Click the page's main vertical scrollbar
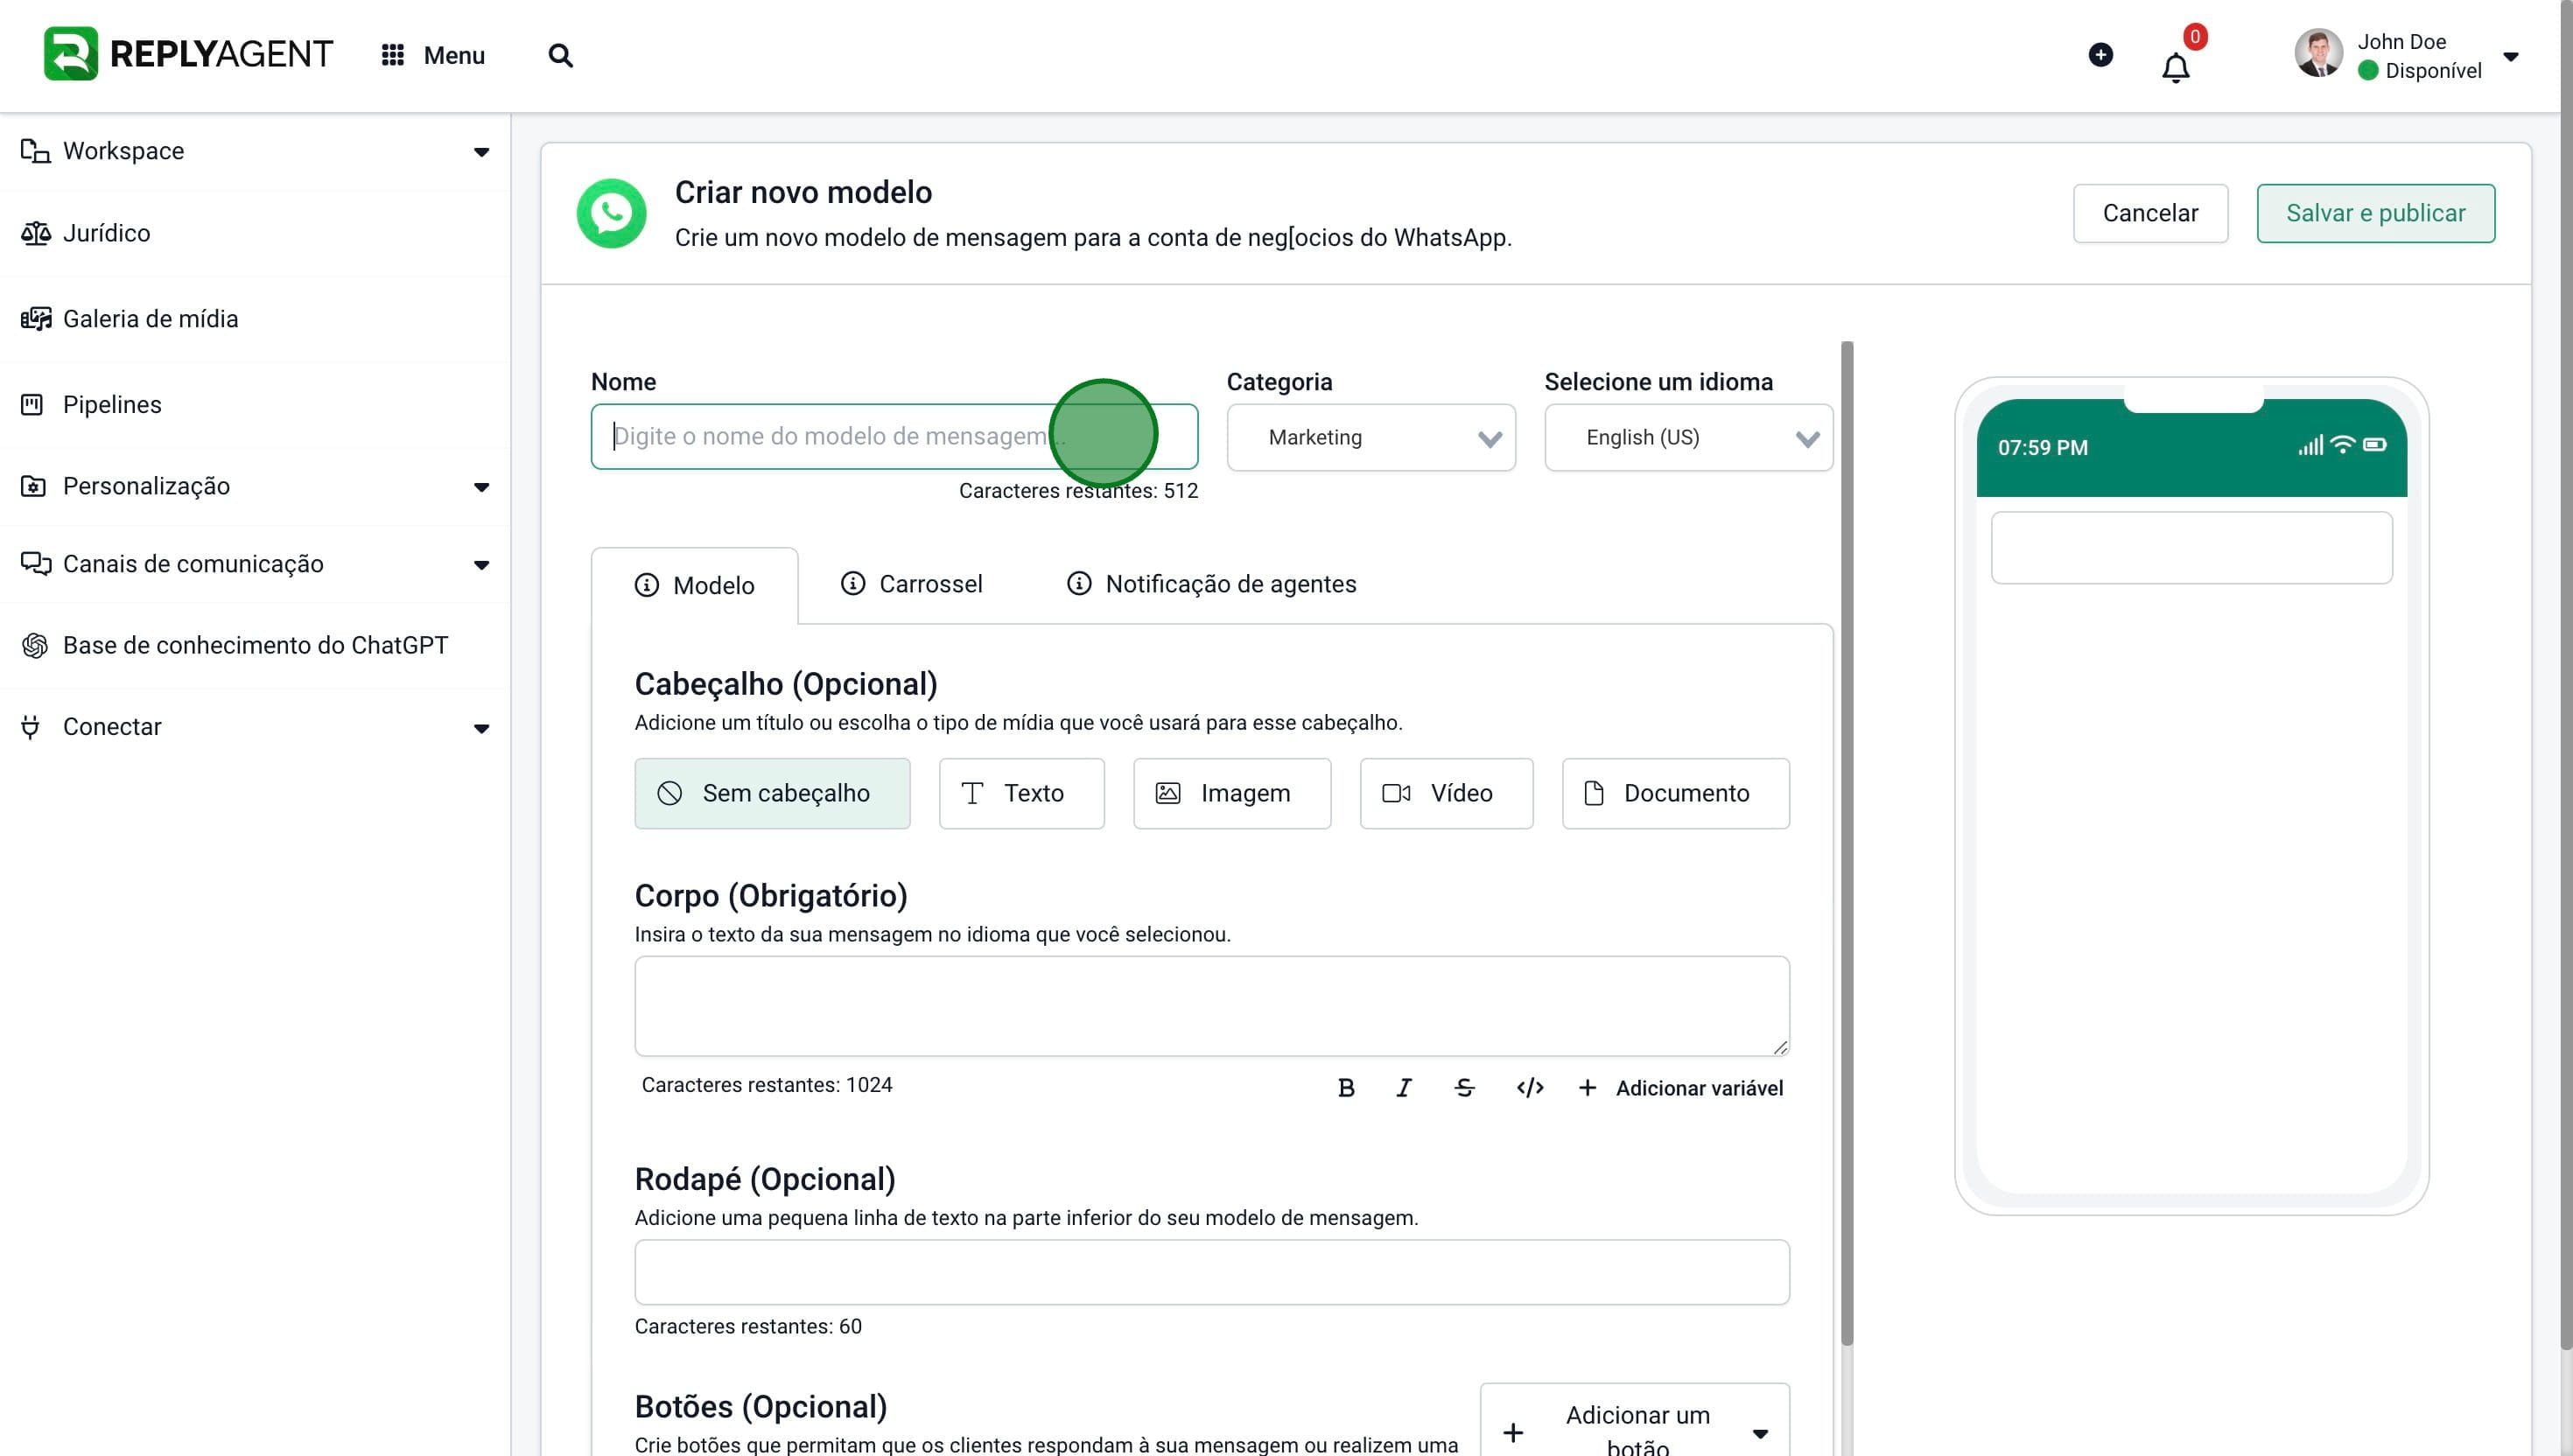The width and height of the screenshot is (2573, 1456). pyautogui.click(x=2566, y=675)
